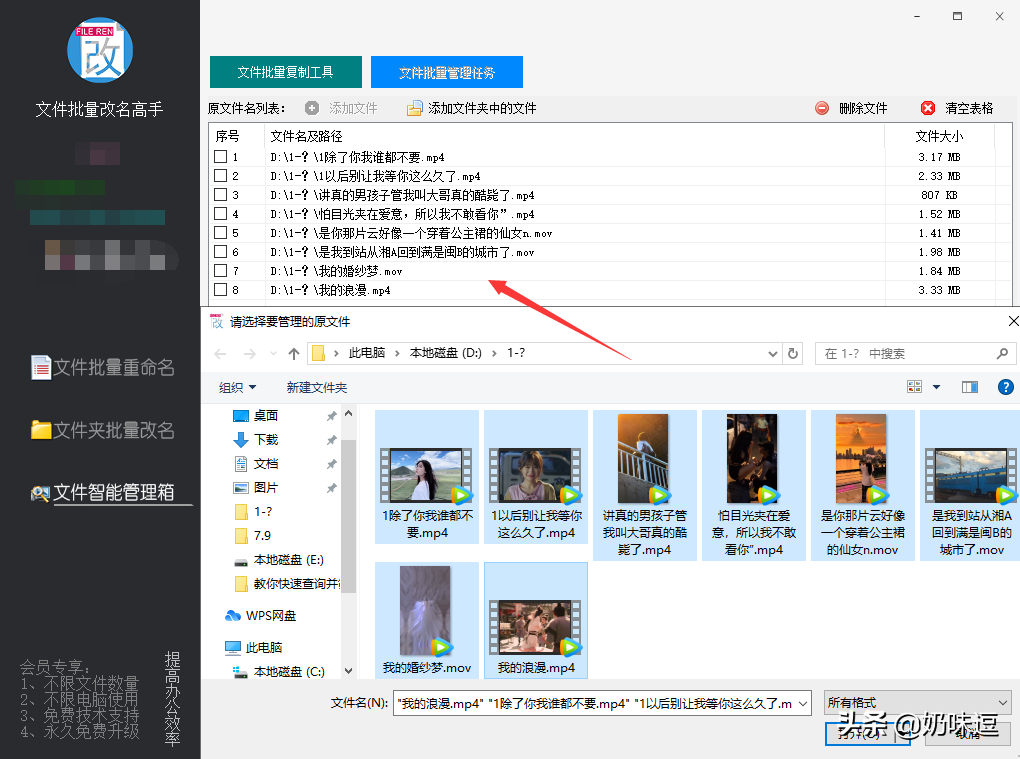Check the box for row 5 是你那片云
This screenshot has width=1020, height=759.
coord(221,232)
